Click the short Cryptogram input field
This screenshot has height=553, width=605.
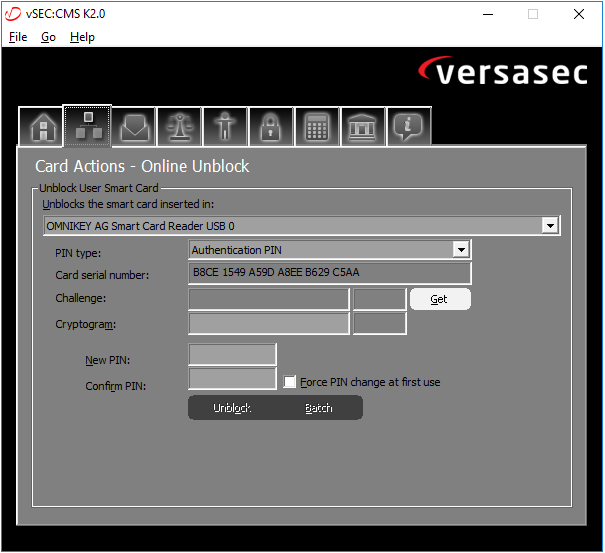(380, 323)
